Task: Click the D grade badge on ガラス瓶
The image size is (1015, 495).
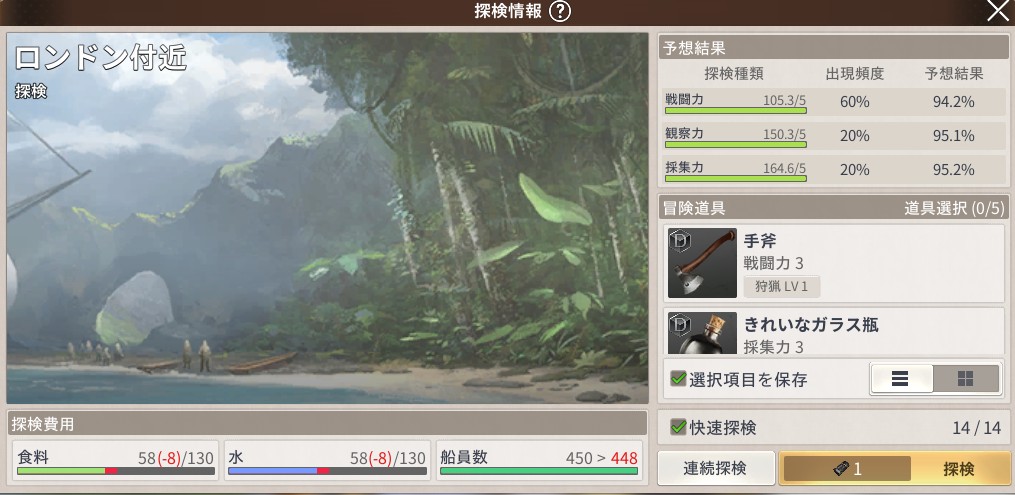Action: click(x=680, y=324)
